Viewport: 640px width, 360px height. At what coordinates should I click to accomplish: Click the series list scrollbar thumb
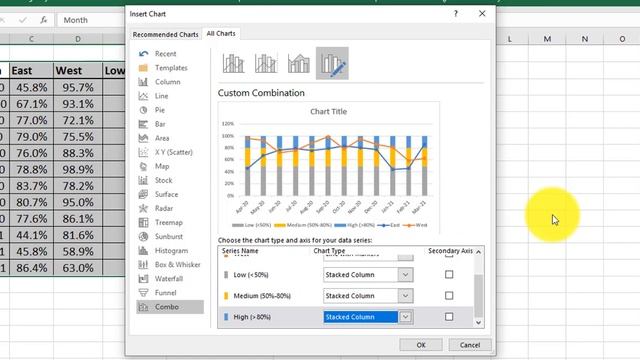478,296
